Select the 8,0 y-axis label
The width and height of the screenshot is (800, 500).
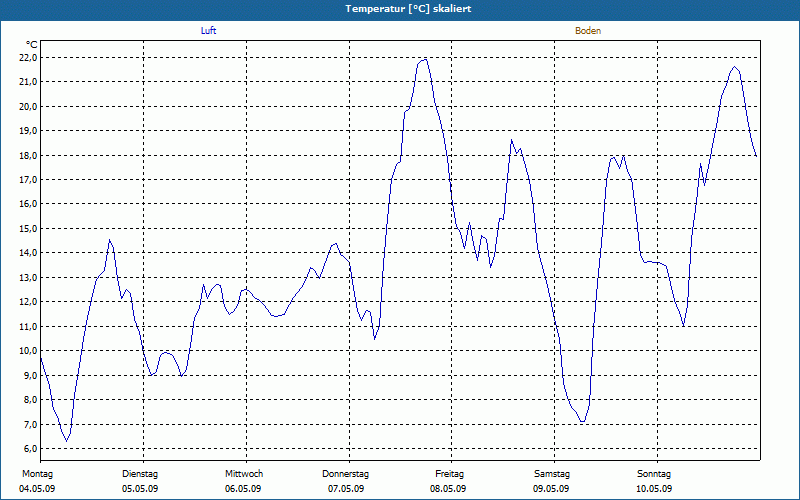[x=30, y=400]
